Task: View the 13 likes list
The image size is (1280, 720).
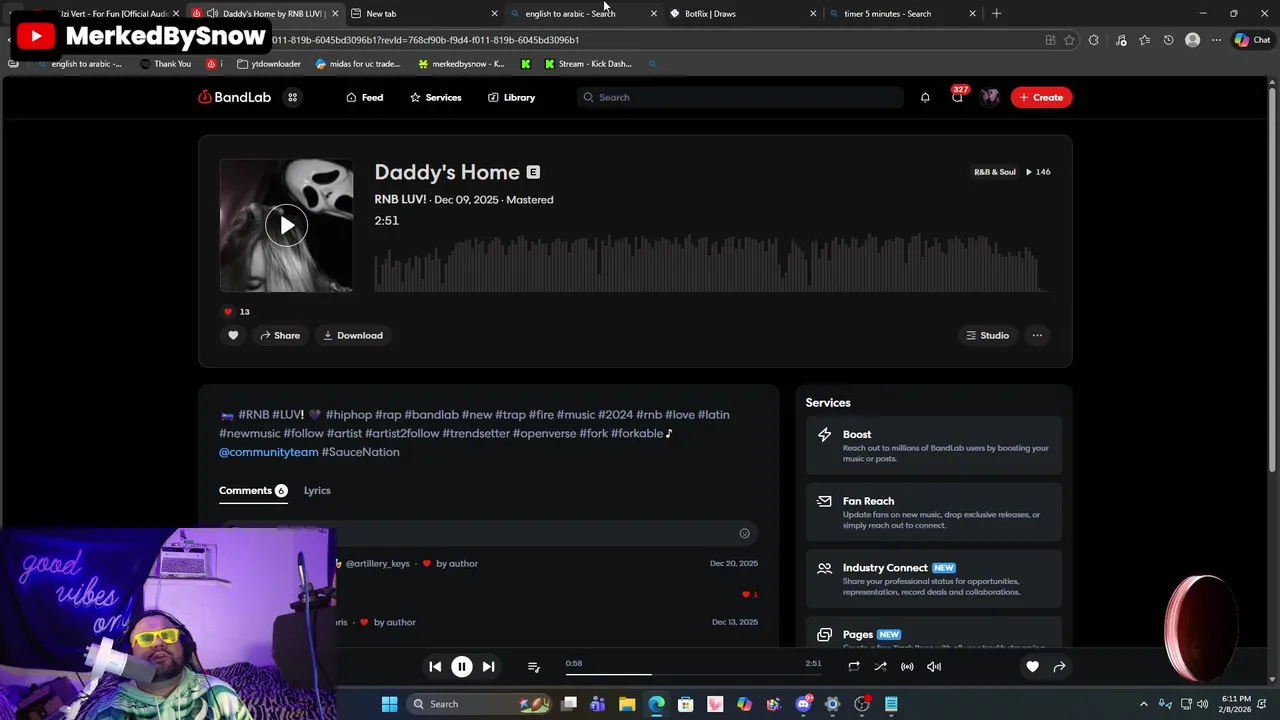Action: pos(236,312)
